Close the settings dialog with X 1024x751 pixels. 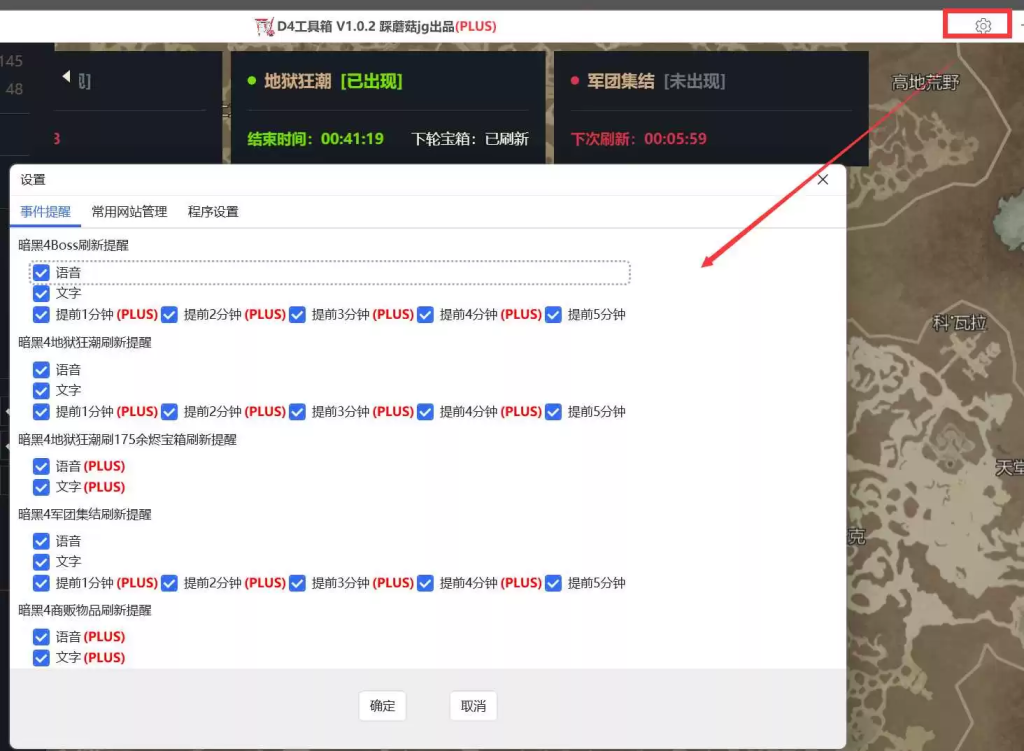[822, 180]
